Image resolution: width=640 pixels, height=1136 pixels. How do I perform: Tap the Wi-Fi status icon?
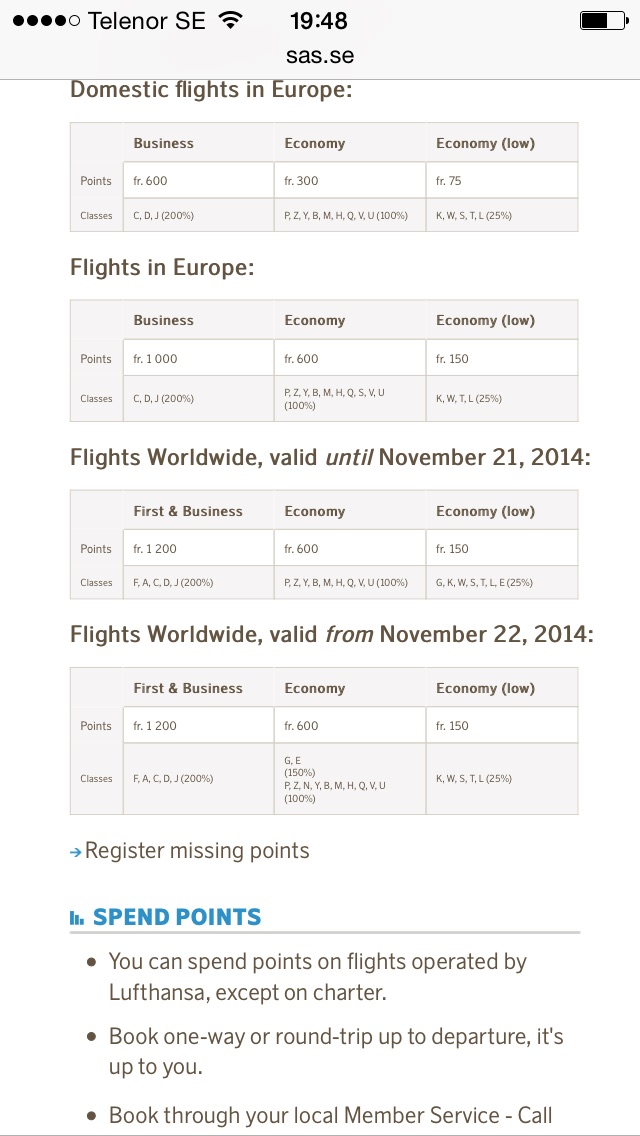pyautogui.click(x=231, y=20)
